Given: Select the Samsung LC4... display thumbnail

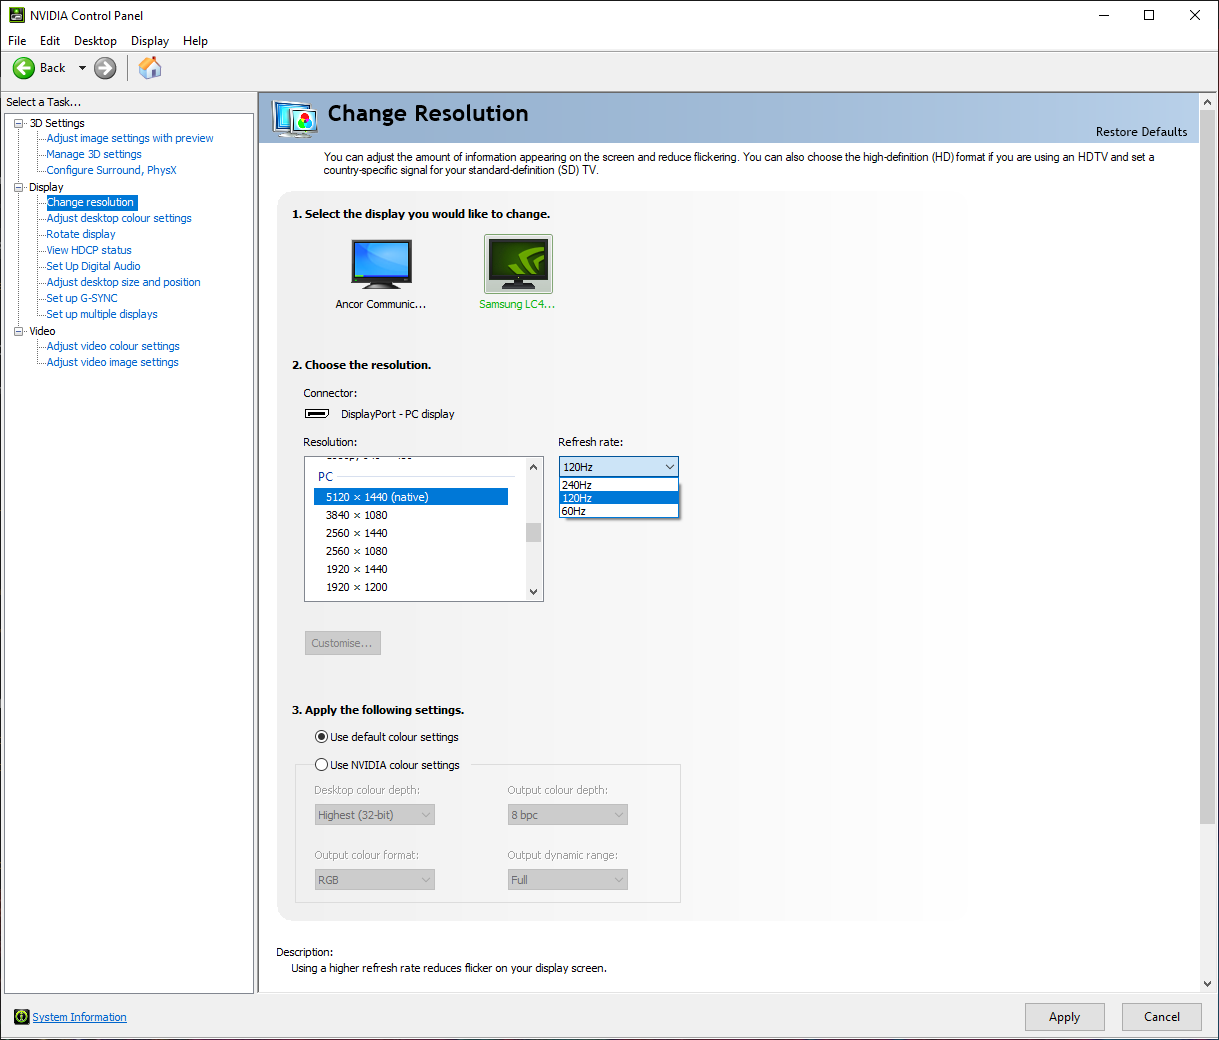Looking at the screenshot, I should 518,264.
